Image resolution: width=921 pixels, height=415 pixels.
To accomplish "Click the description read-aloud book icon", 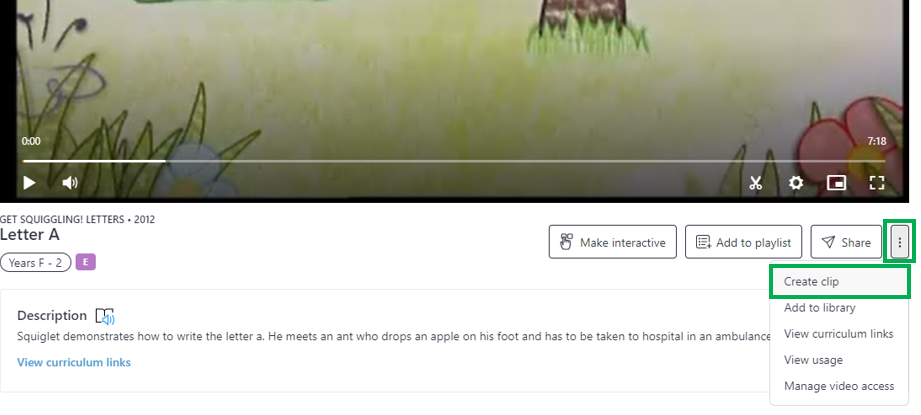I will pos(105,316).
